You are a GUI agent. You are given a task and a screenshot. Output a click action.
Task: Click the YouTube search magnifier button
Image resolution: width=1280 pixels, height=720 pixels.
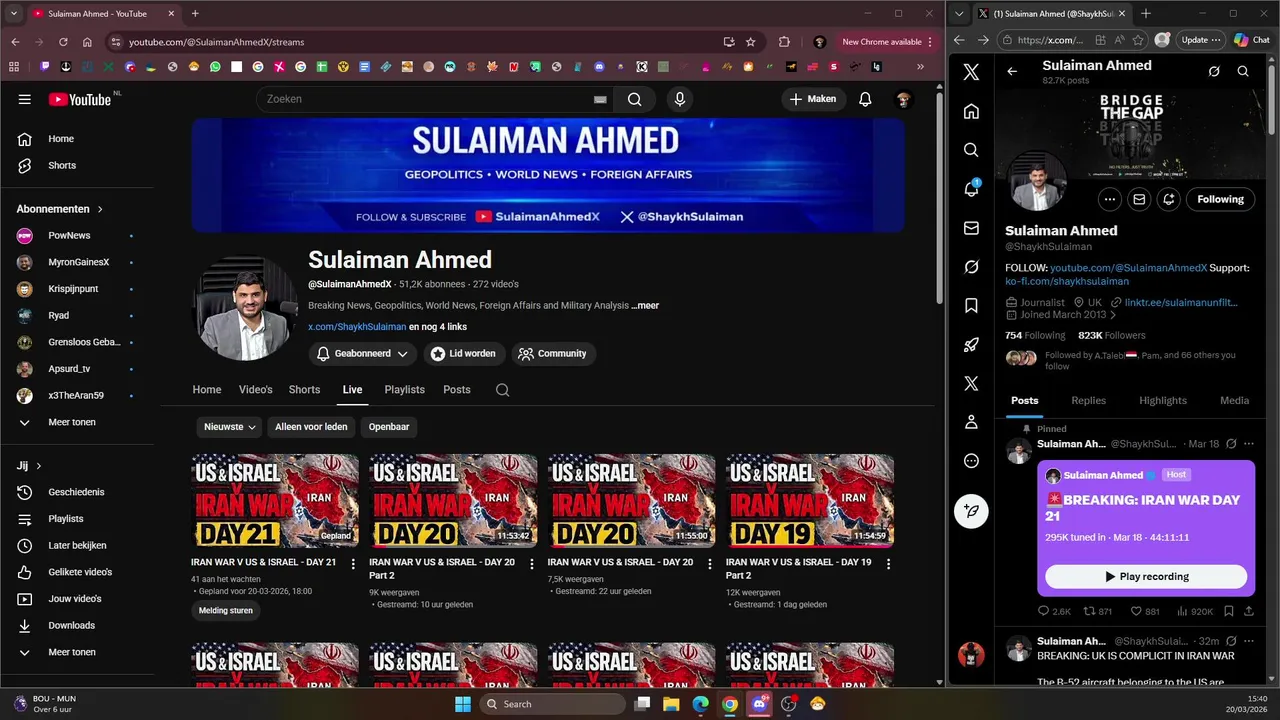634,99
